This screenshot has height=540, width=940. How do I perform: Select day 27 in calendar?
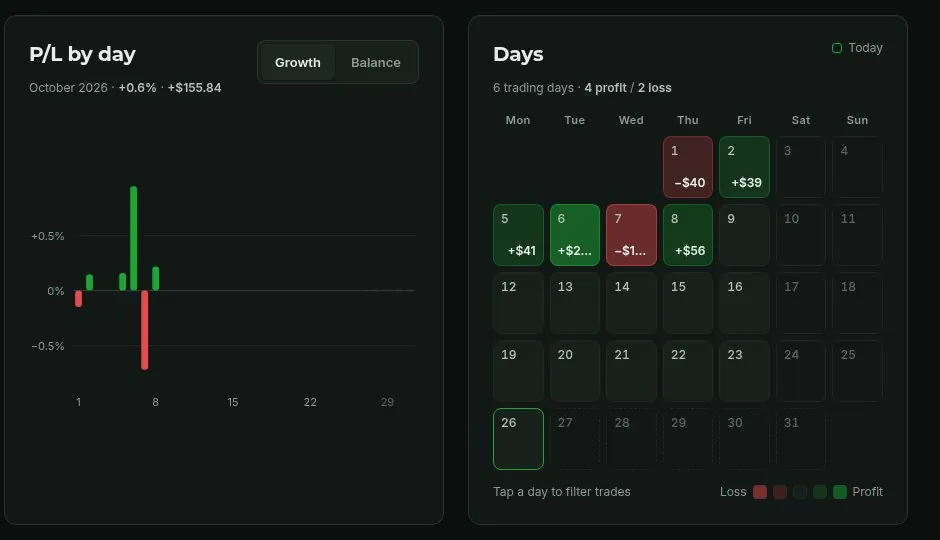coord(574,439)
